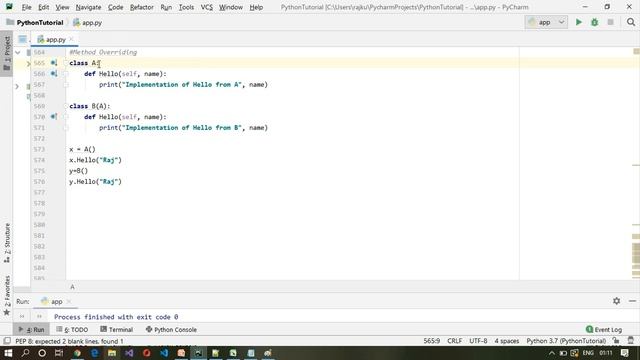Click overrides method gutter icon on line 570
640x360 pixels.
coord(54,117)
